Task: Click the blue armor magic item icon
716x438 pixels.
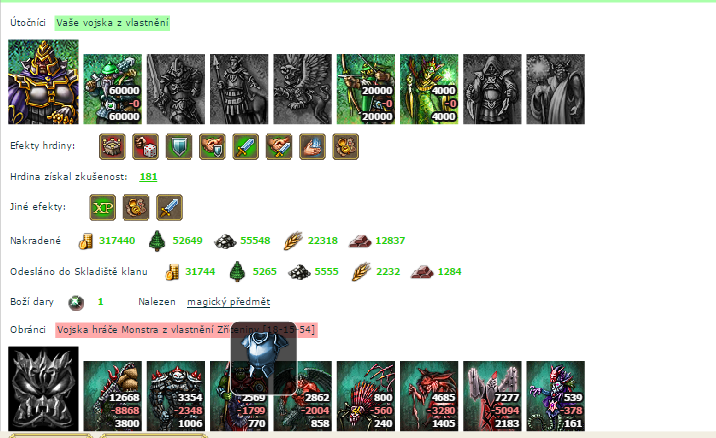Action: click(x=264, y=359)
